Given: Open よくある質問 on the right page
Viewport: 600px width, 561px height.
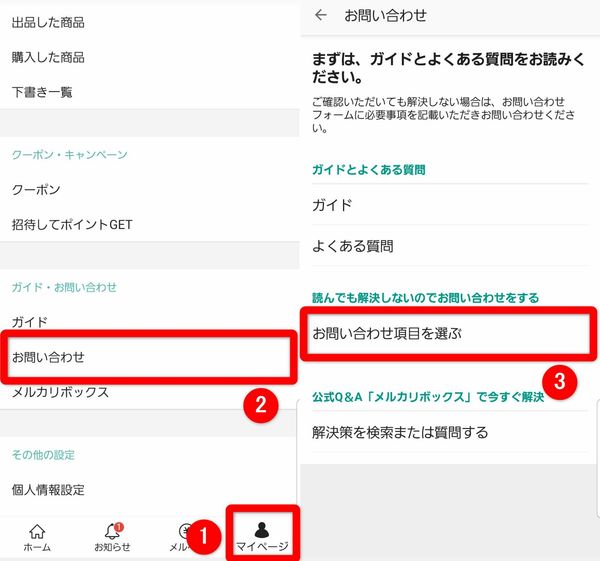Looking at the screenshot, I should 450,246.
